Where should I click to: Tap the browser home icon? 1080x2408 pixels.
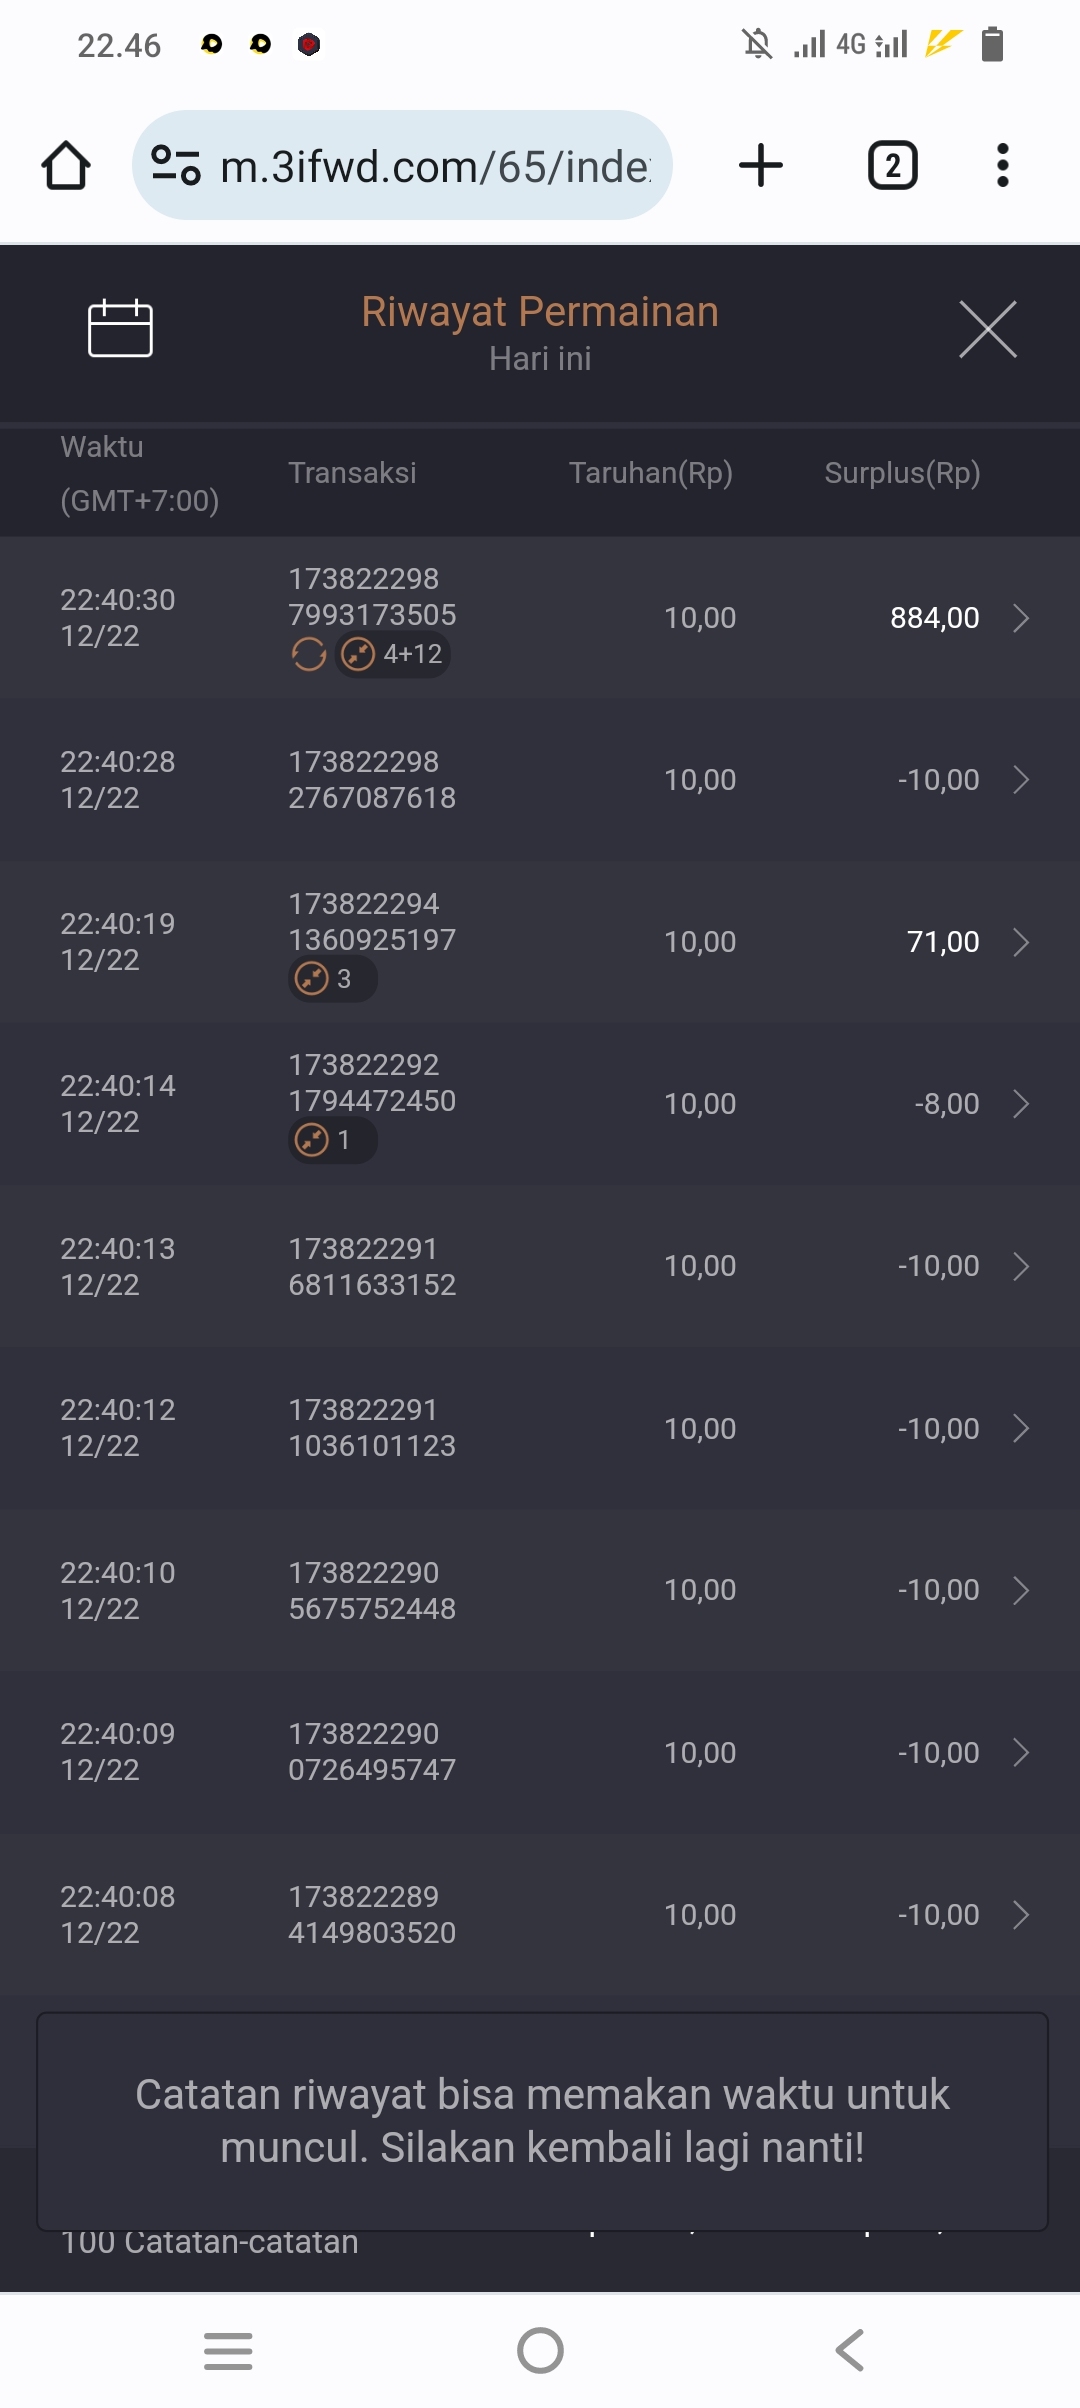[x=66, y=165]
